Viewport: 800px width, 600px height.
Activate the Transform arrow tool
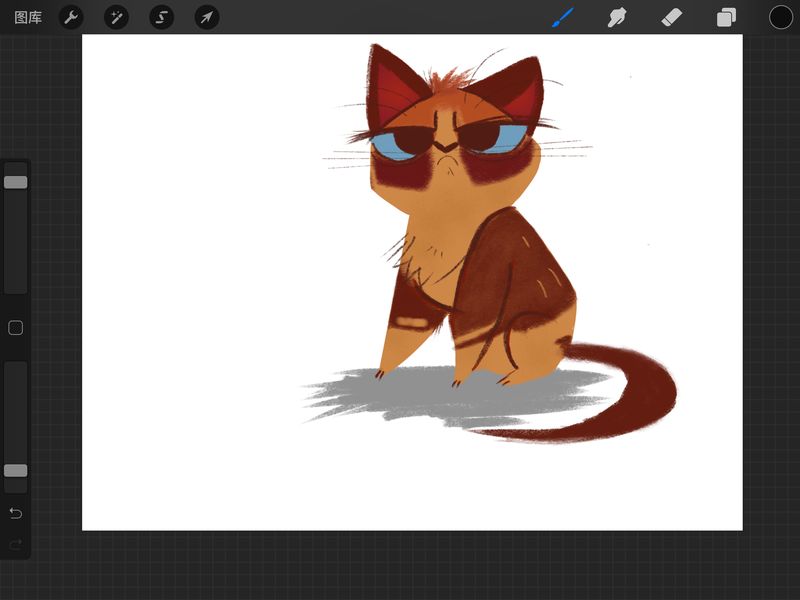click(207, 17)
